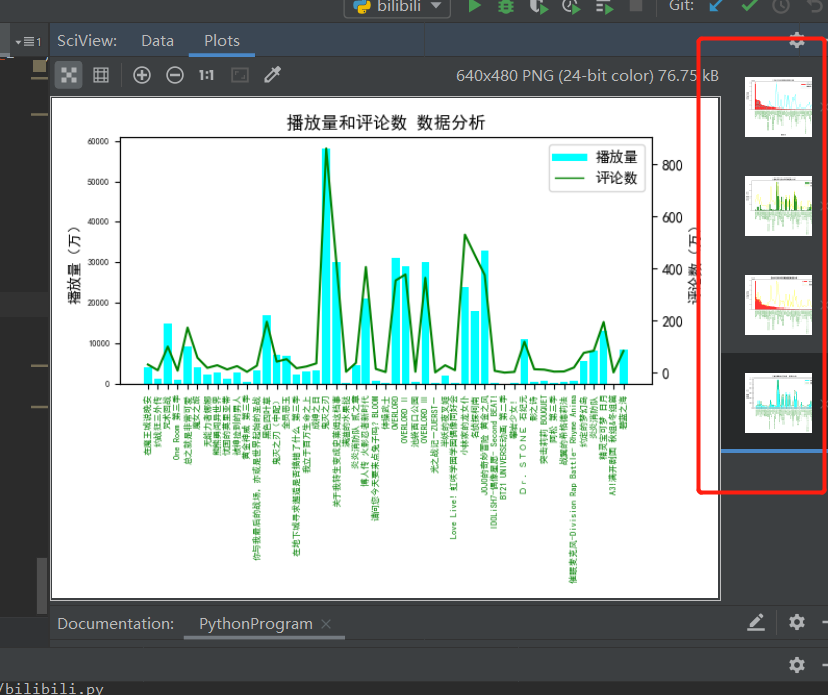The width and height of the screenshot is (828, 695).
Task: Zoom in on the plot image
Action: 142,75
